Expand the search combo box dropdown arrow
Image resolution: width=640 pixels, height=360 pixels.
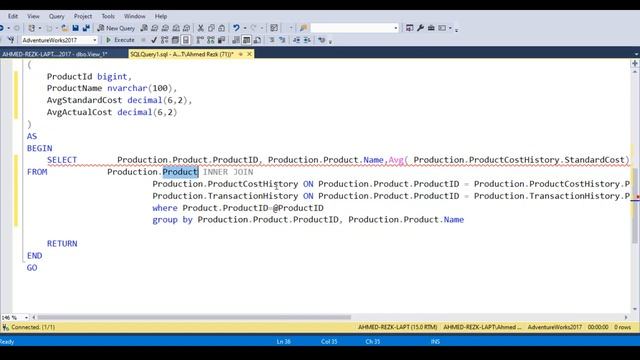[x=396, y=28]
